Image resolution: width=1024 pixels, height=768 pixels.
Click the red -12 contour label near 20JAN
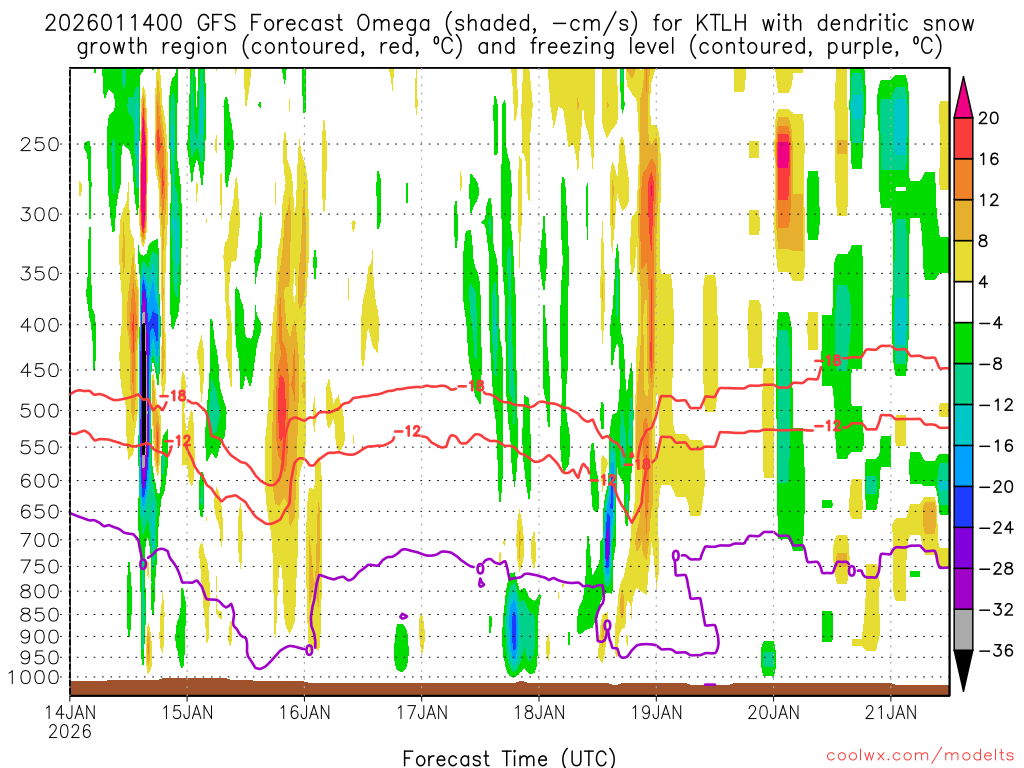[x=828, y=426]
